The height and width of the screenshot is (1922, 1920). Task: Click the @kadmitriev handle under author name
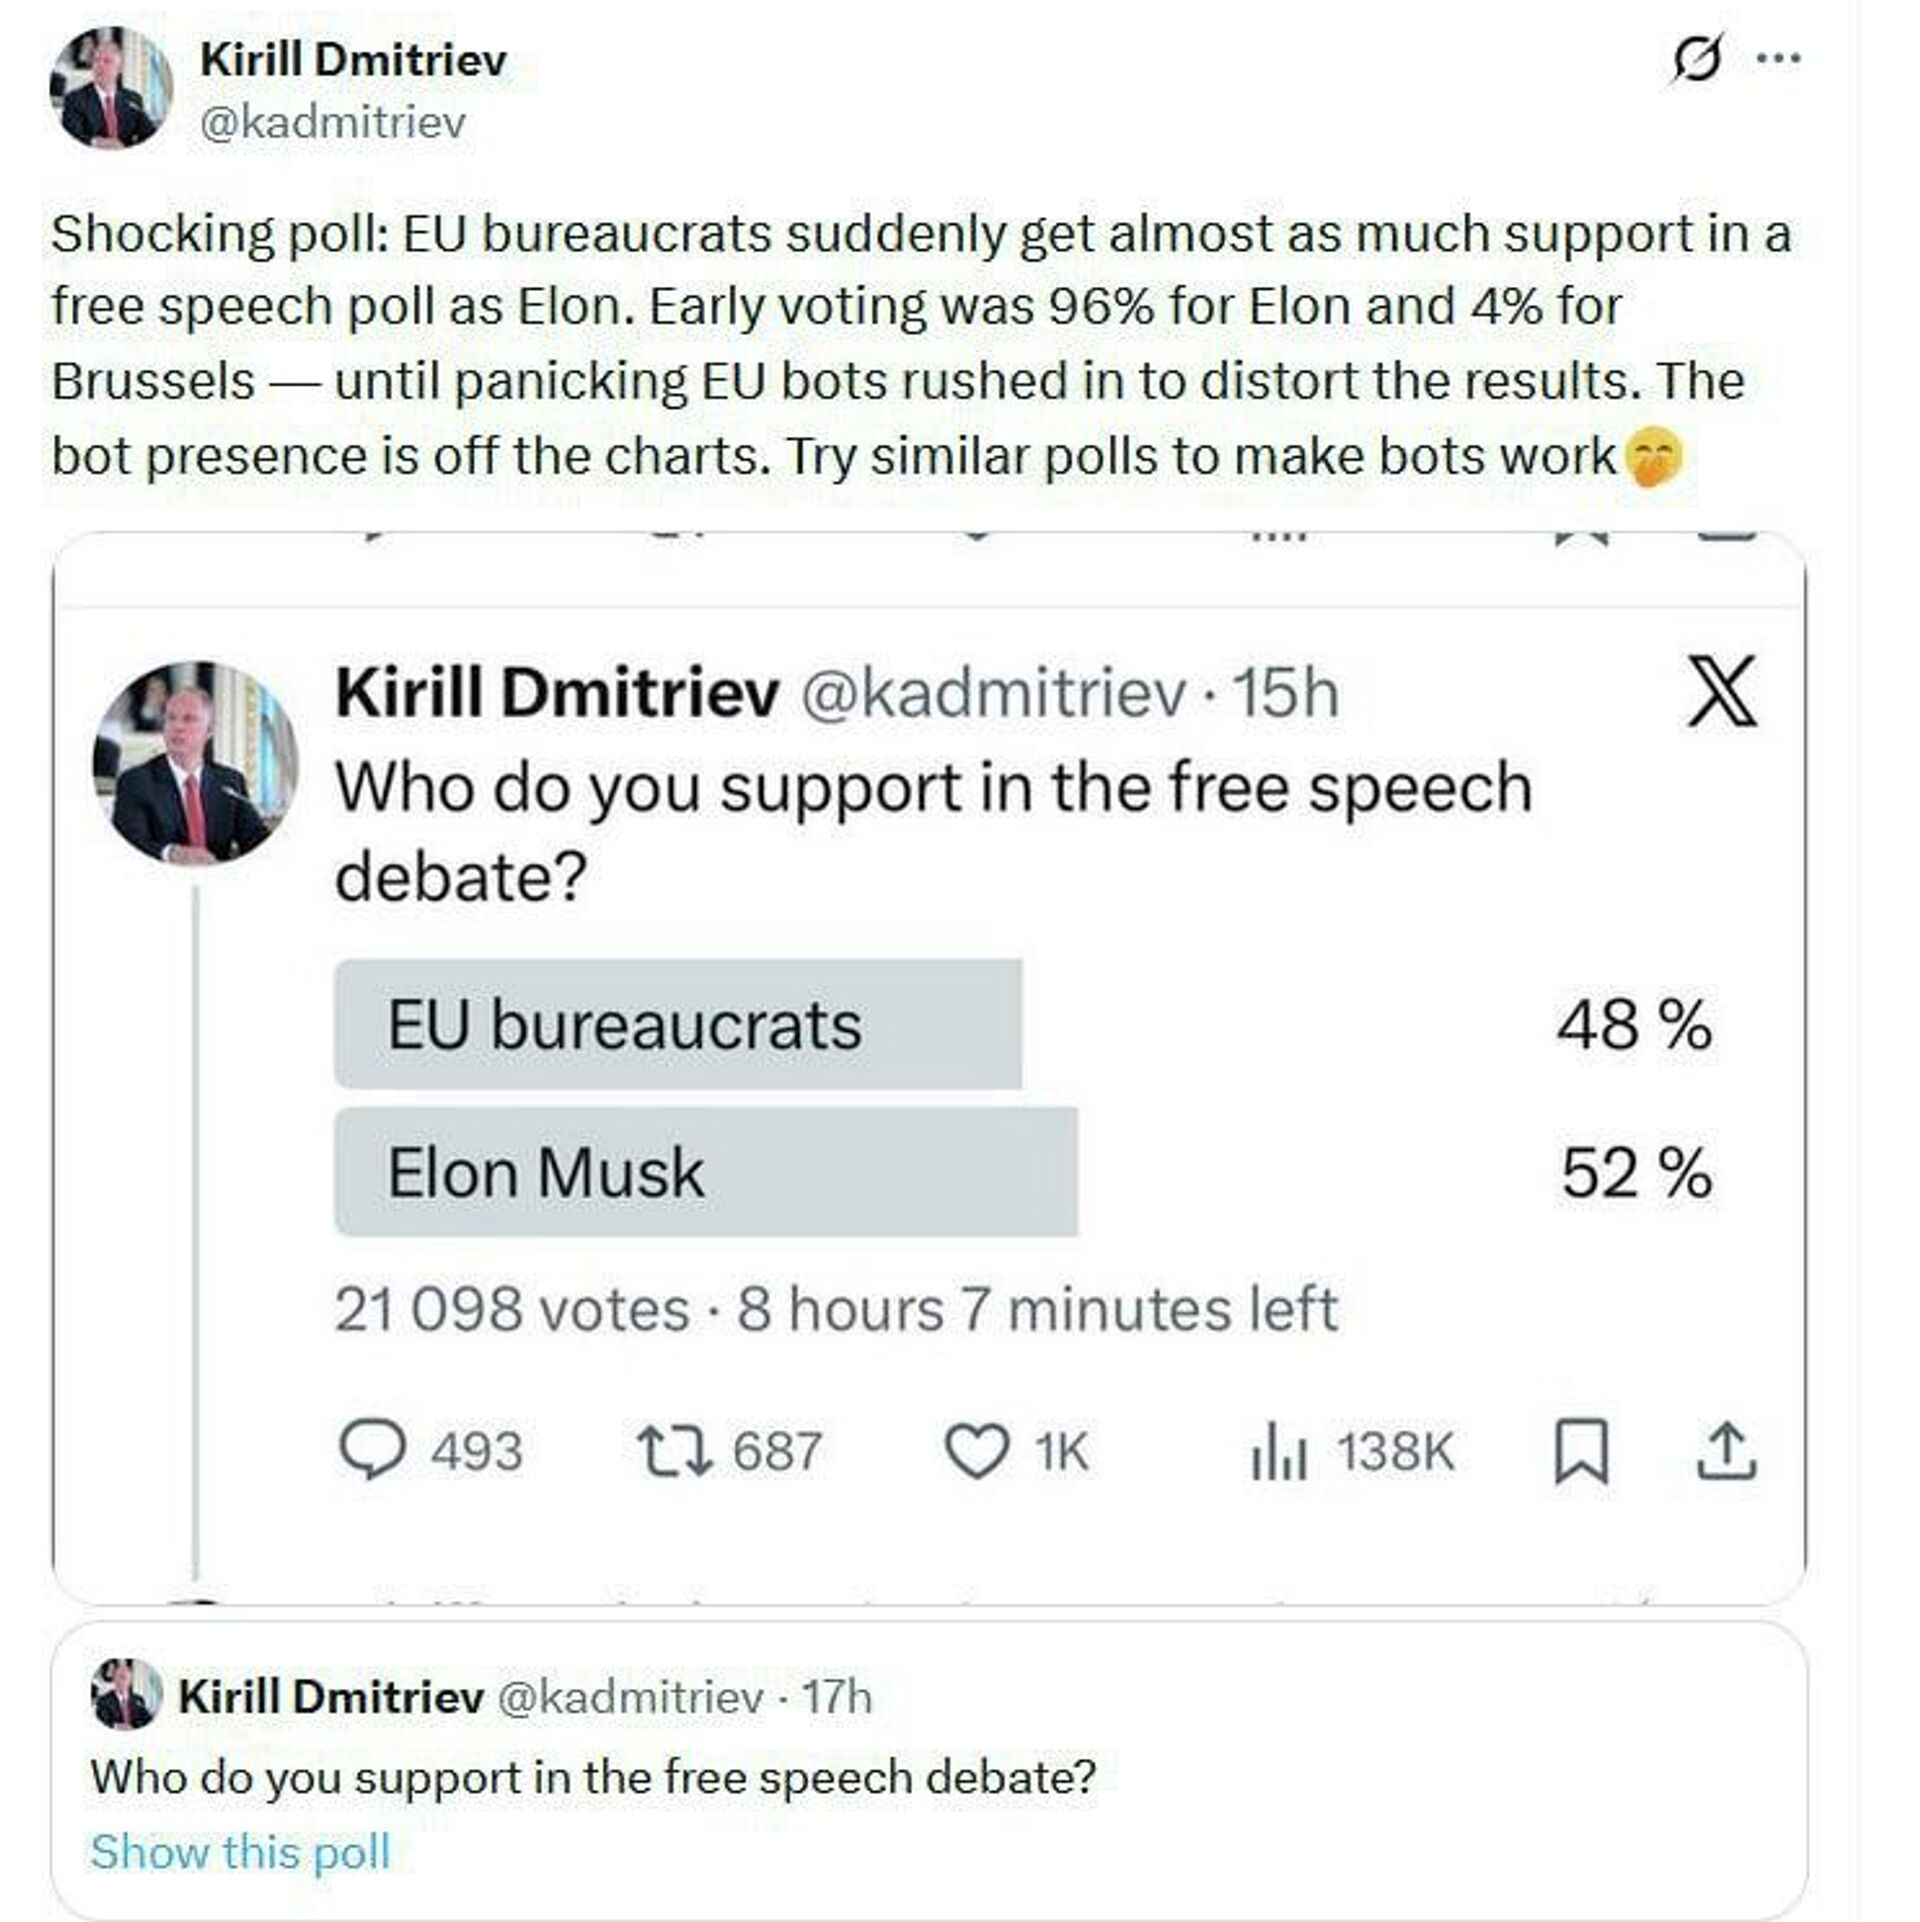tap(333, 123)
